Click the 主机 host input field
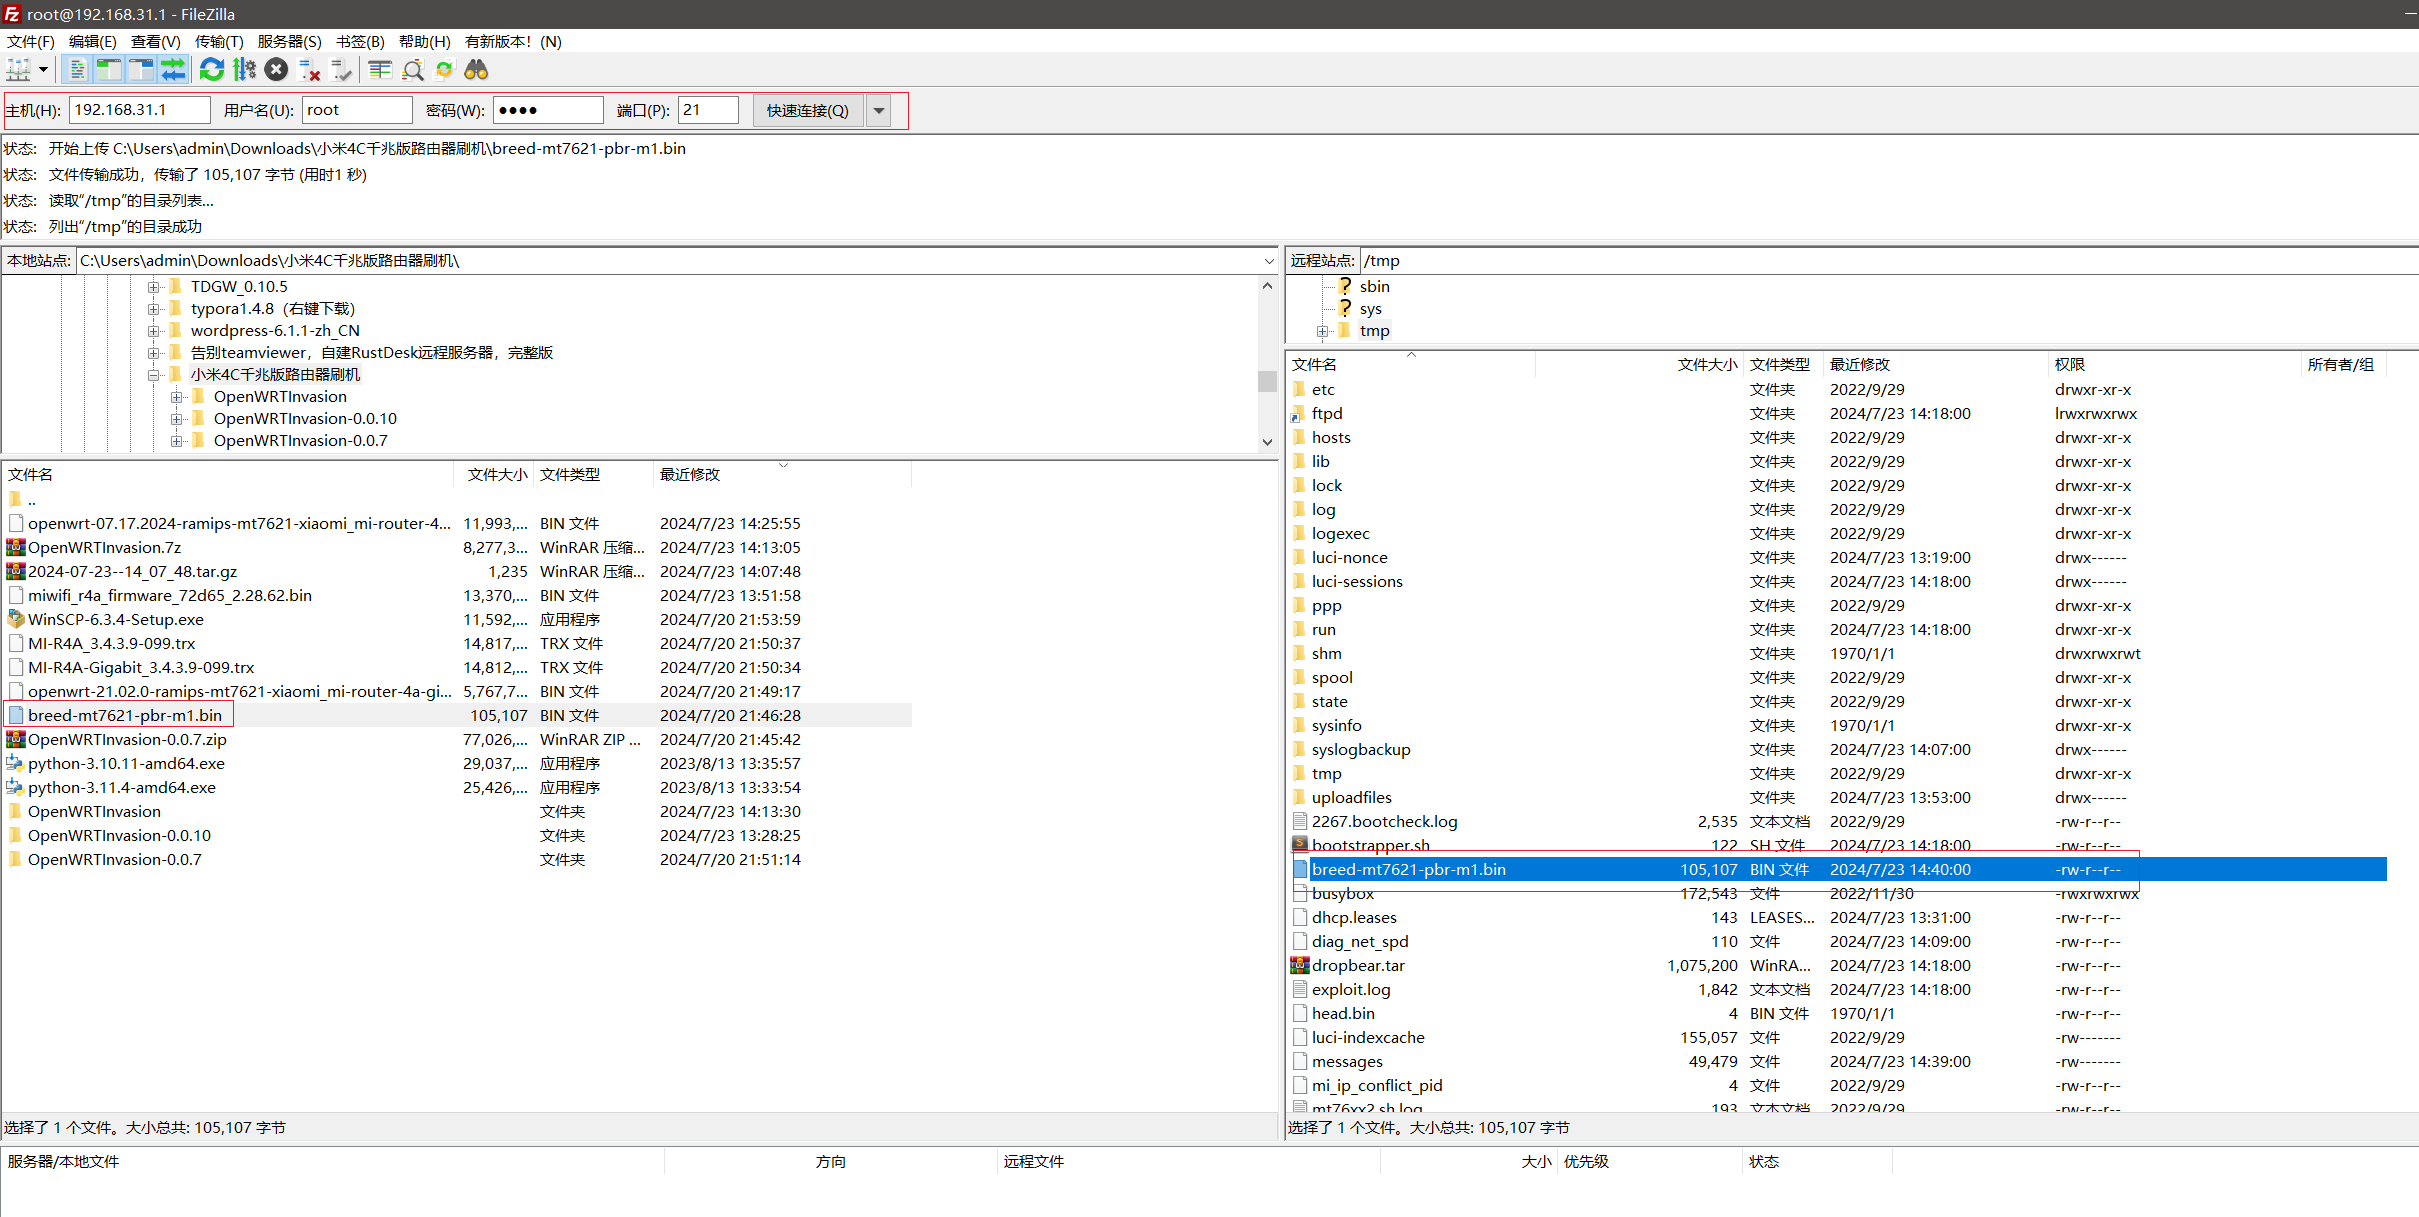The image size is (2419, 1217). click(139, 110)
